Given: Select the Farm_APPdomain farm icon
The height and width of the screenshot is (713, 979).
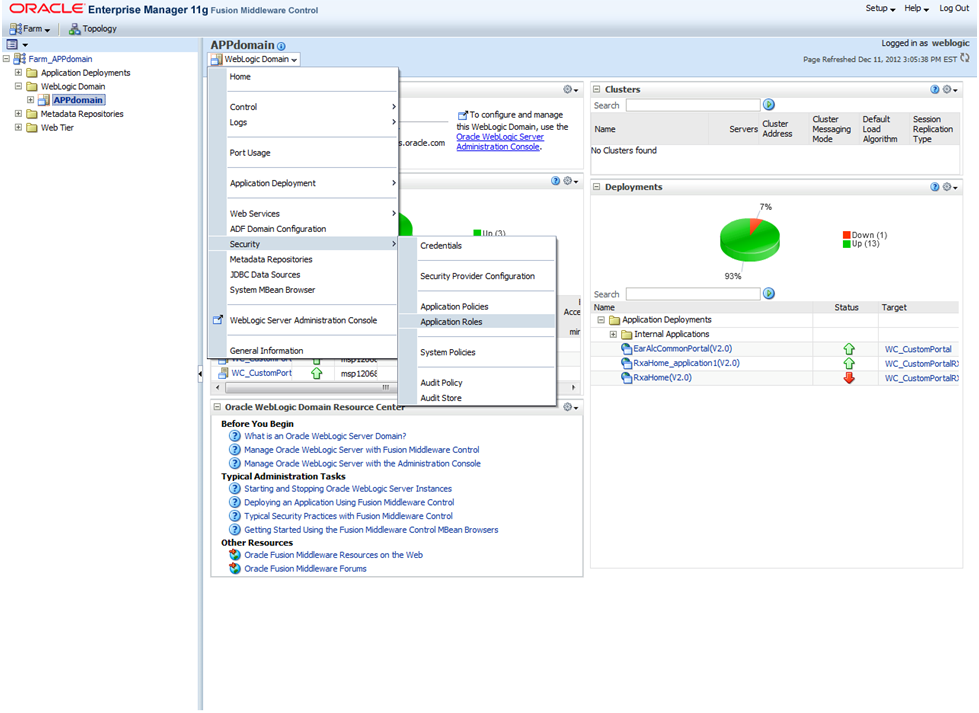Looking at the screenshot, I should 18,58.
